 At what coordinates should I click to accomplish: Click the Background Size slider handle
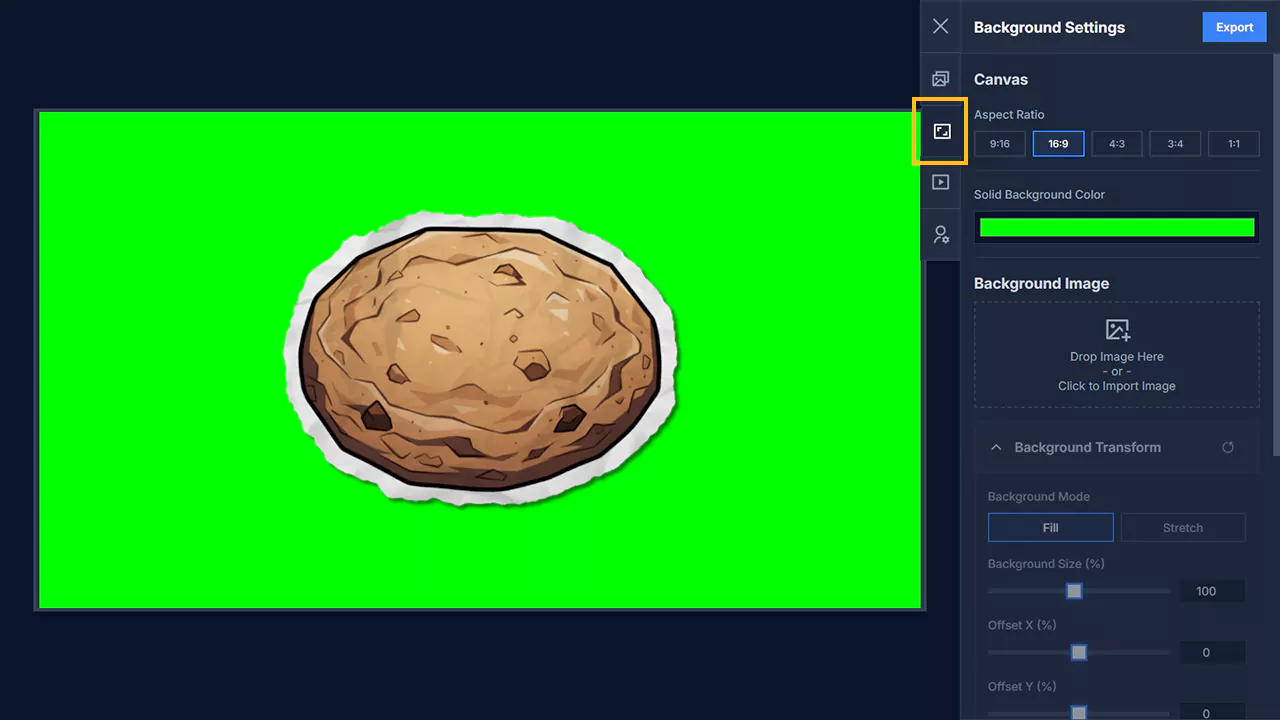click(1074, 591)
